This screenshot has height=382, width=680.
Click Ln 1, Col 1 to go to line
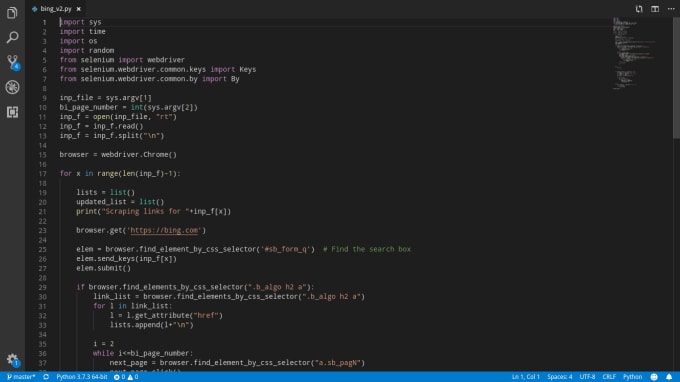(526, 377)
